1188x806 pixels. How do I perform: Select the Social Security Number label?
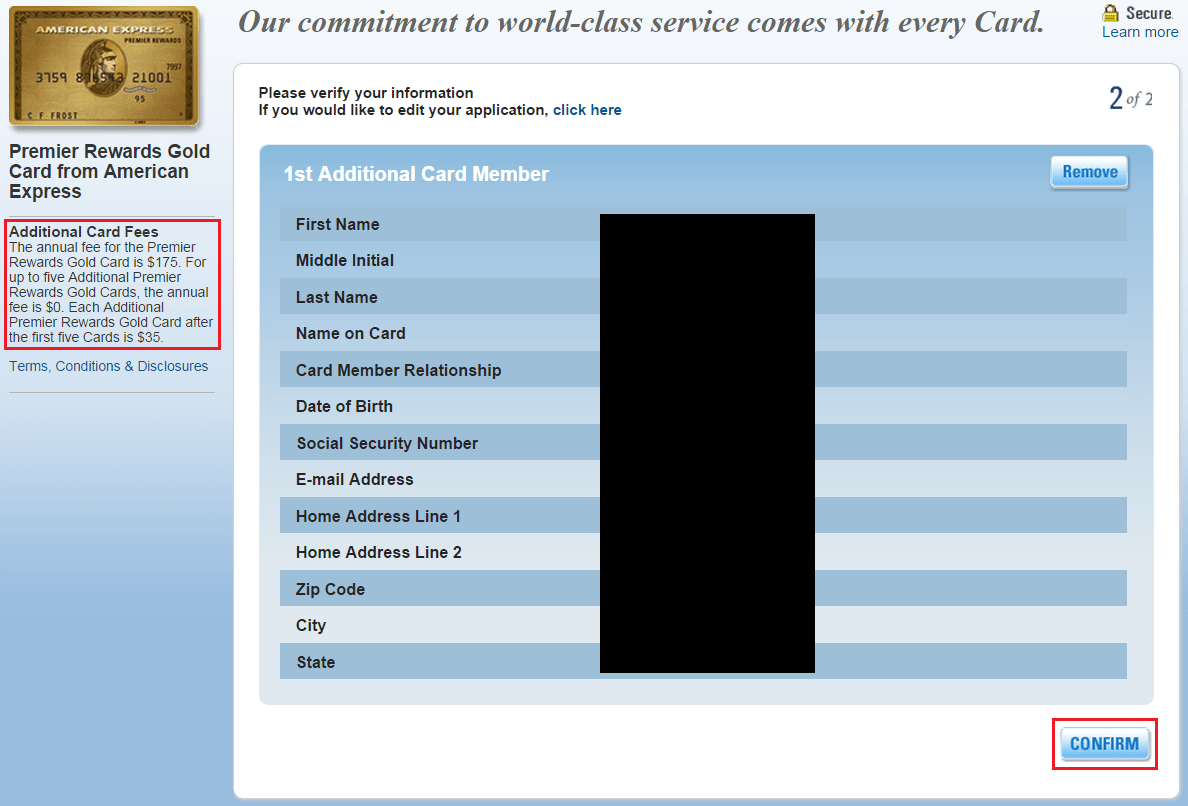pyautogui.click(x=387, y=443)
